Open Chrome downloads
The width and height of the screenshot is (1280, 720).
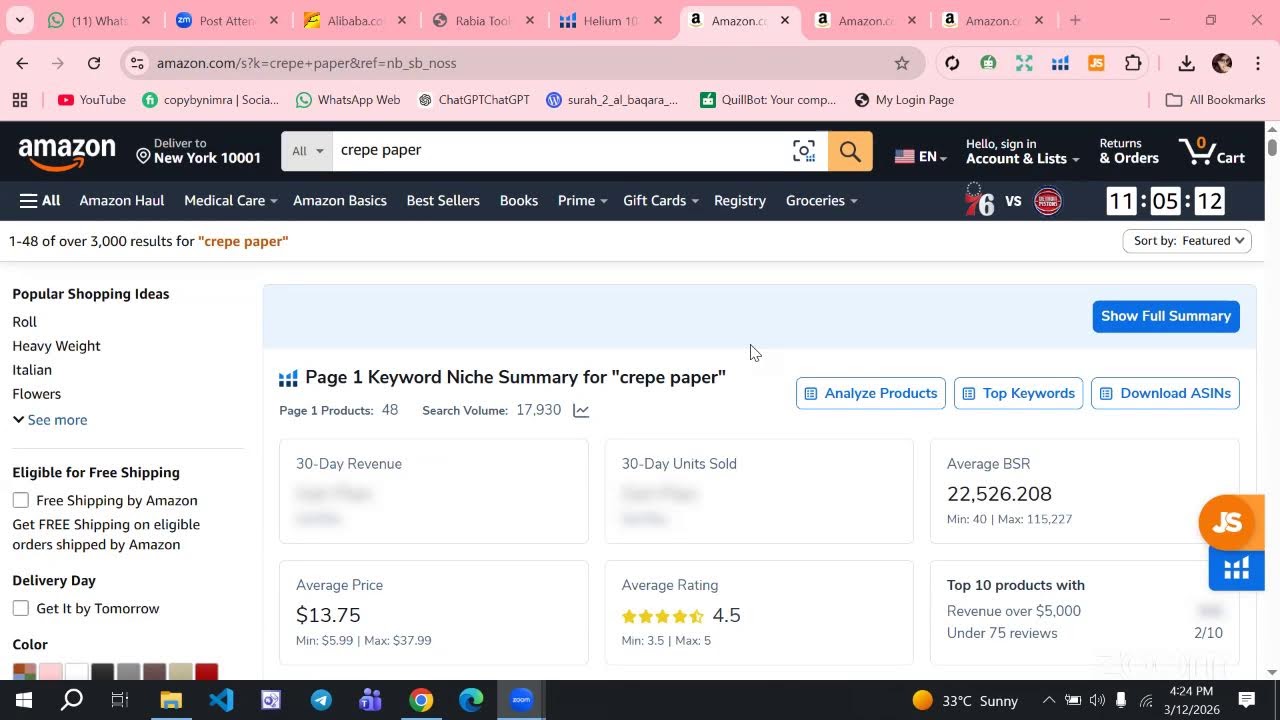(x=1186, y=63)
